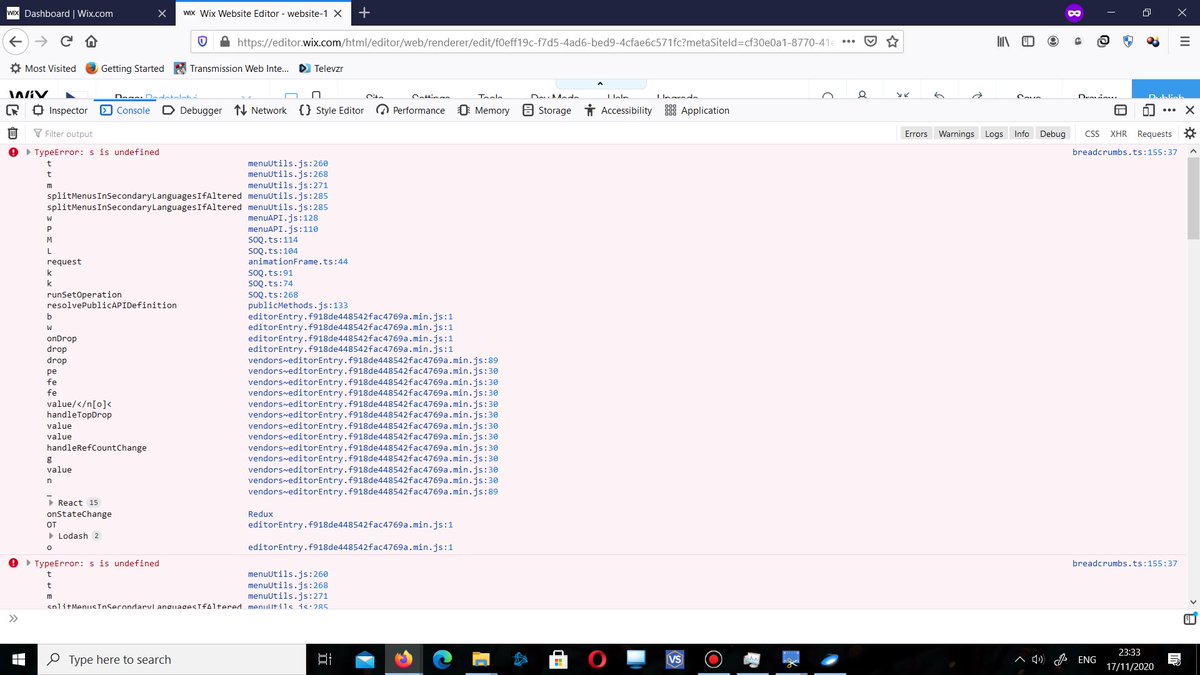
Task: Show the Firefox sidebars icon
Action: click(1027, 42)
